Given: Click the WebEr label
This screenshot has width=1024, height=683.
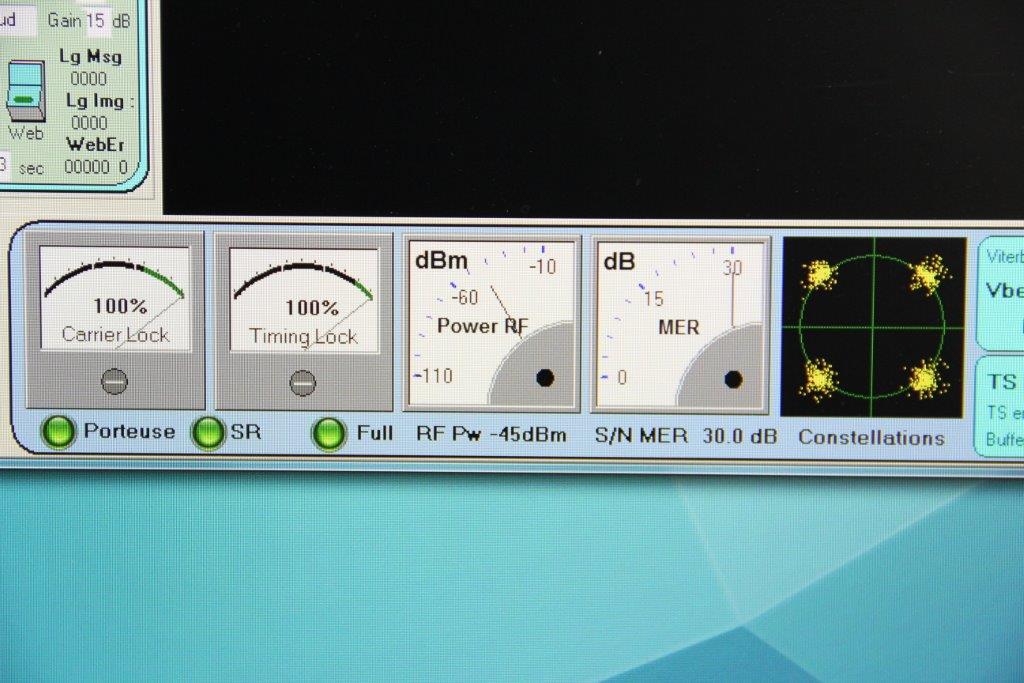Looking at the screenshot, I should [x=95, y=144].
